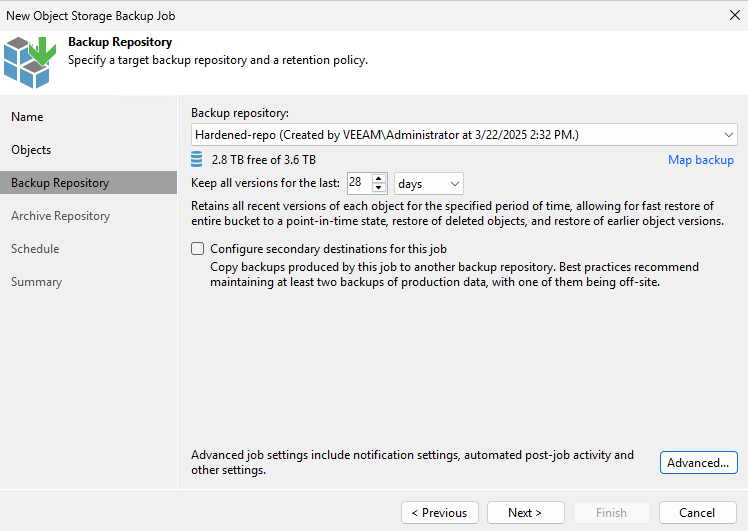Screen dimensions: 748x531
Task: Open the Summary step
Action: tap(37, 281)
